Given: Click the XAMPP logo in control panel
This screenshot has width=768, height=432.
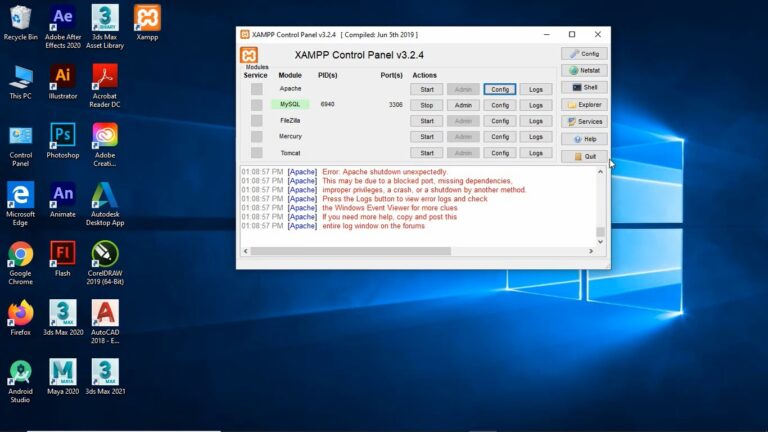Looking at the screenshot, I should click(x=249, y=55).
